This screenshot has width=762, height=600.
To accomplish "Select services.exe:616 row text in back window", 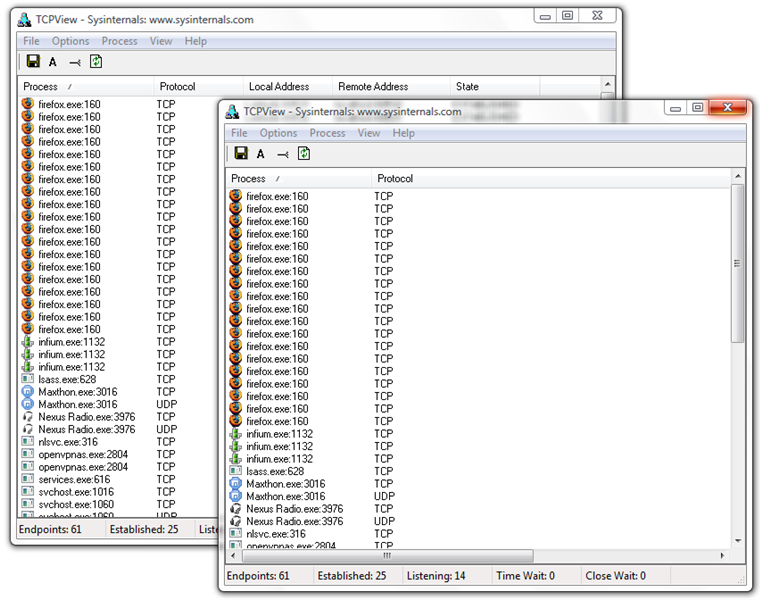I will coord(74,479).
